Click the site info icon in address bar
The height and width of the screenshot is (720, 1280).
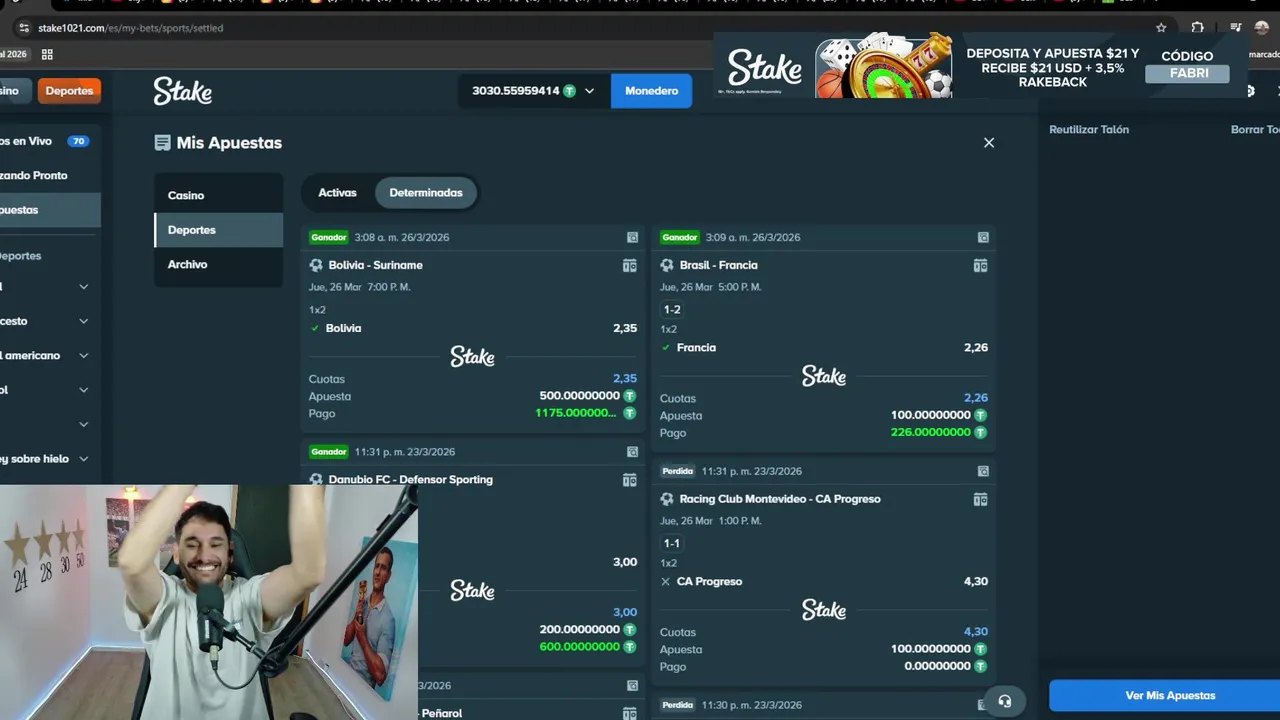[x=24, y=28]
